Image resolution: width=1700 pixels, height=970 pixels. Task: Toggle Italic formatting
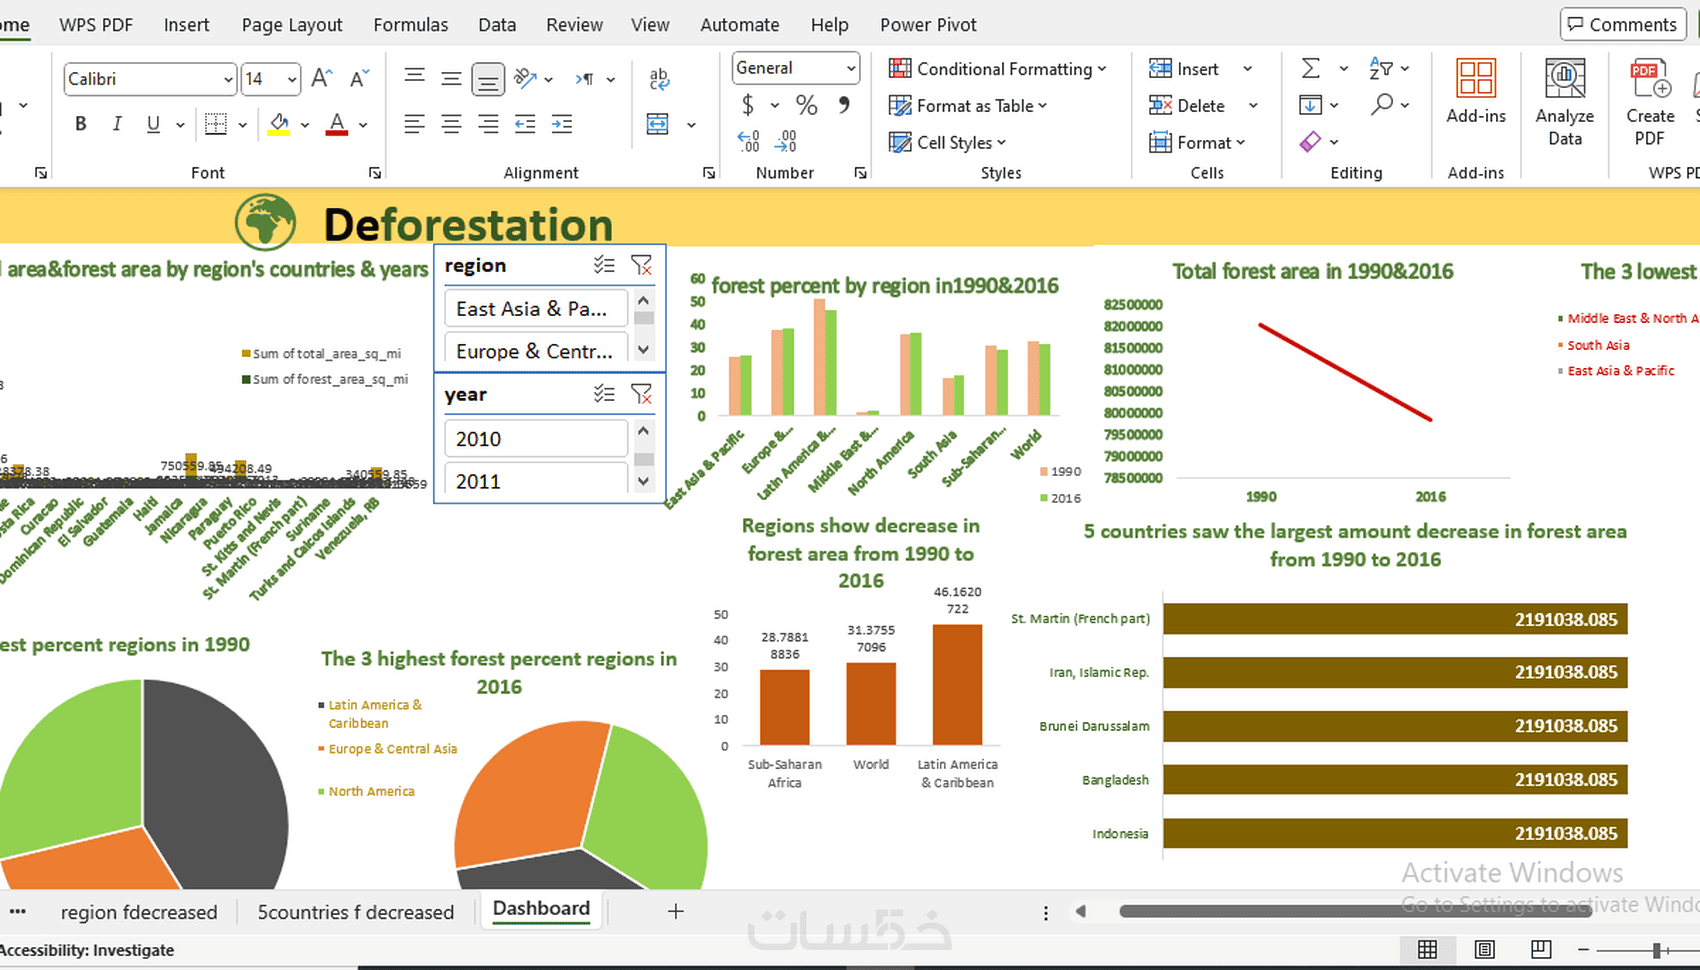tap(117, 124)
